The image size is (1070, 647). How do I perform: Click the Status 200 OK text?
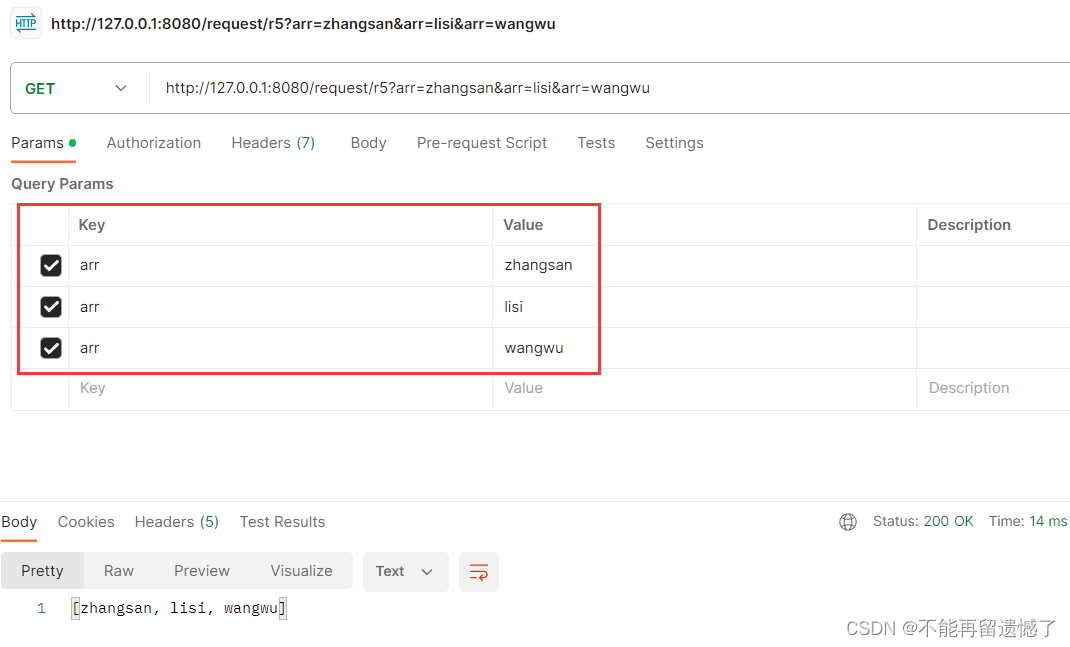click(923, 521)
